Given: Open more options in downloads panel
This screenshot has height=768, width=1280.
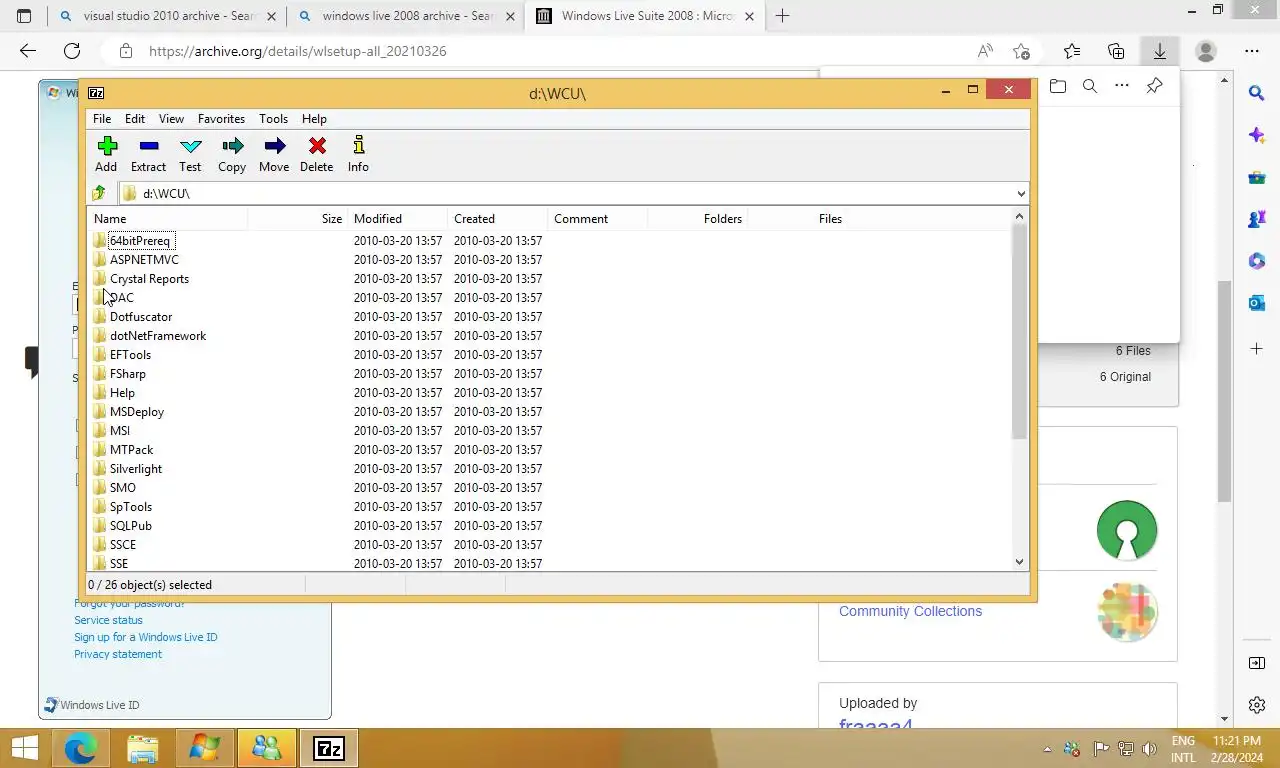Looking at the screenshot, I should tap(1122, 86).
